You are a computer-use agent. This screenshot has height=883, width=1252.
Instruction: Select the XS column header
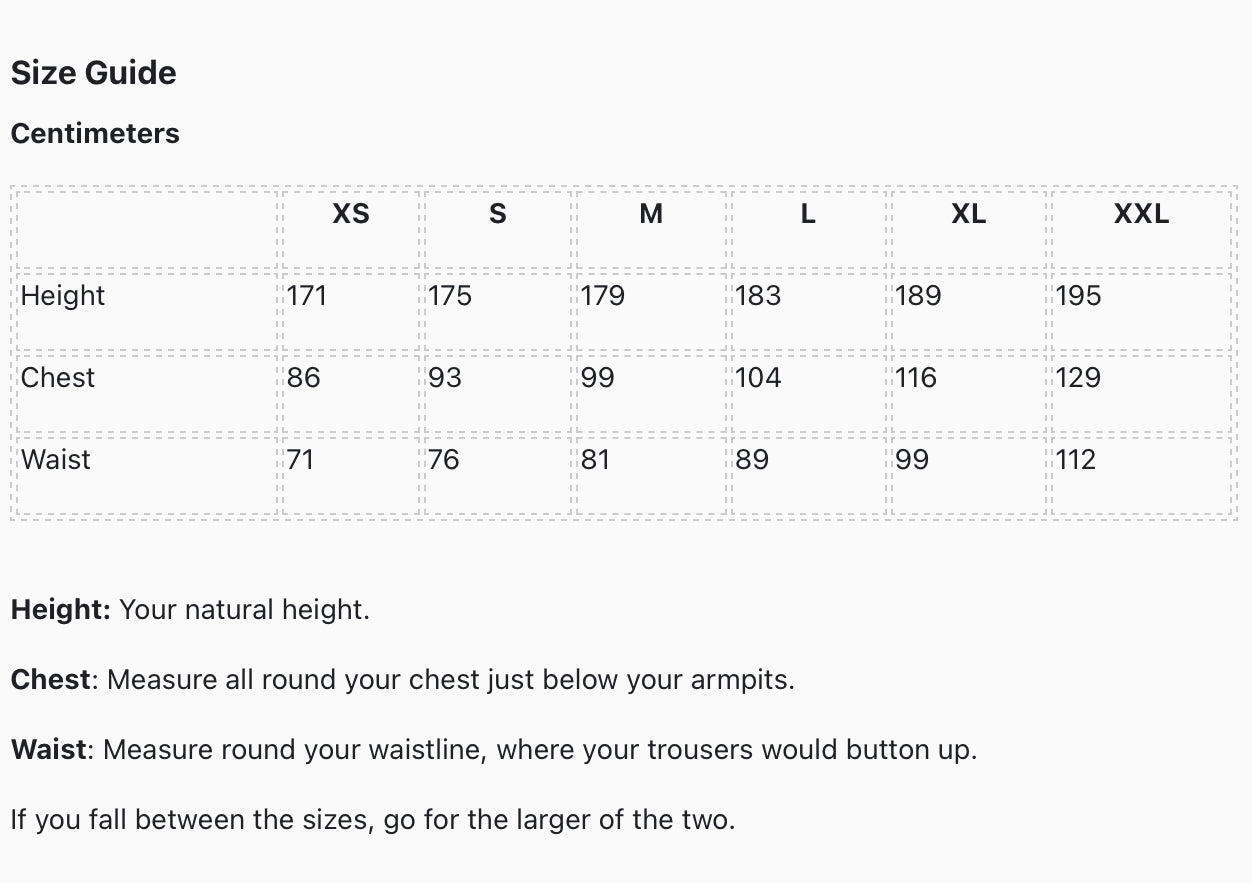pos(351,214)
